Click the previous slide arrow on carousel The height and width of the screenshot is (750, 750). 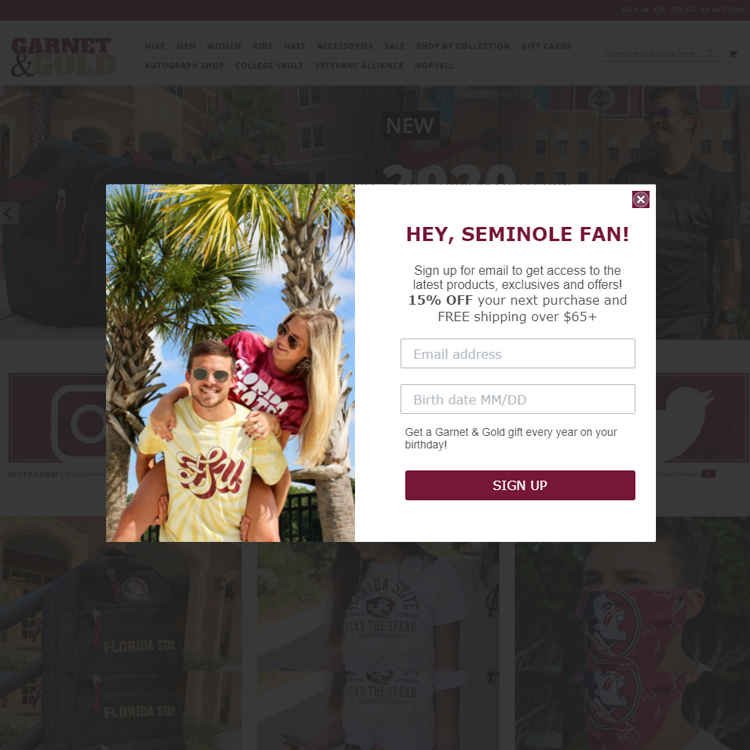pyautogui.click(x=8, y=213)
